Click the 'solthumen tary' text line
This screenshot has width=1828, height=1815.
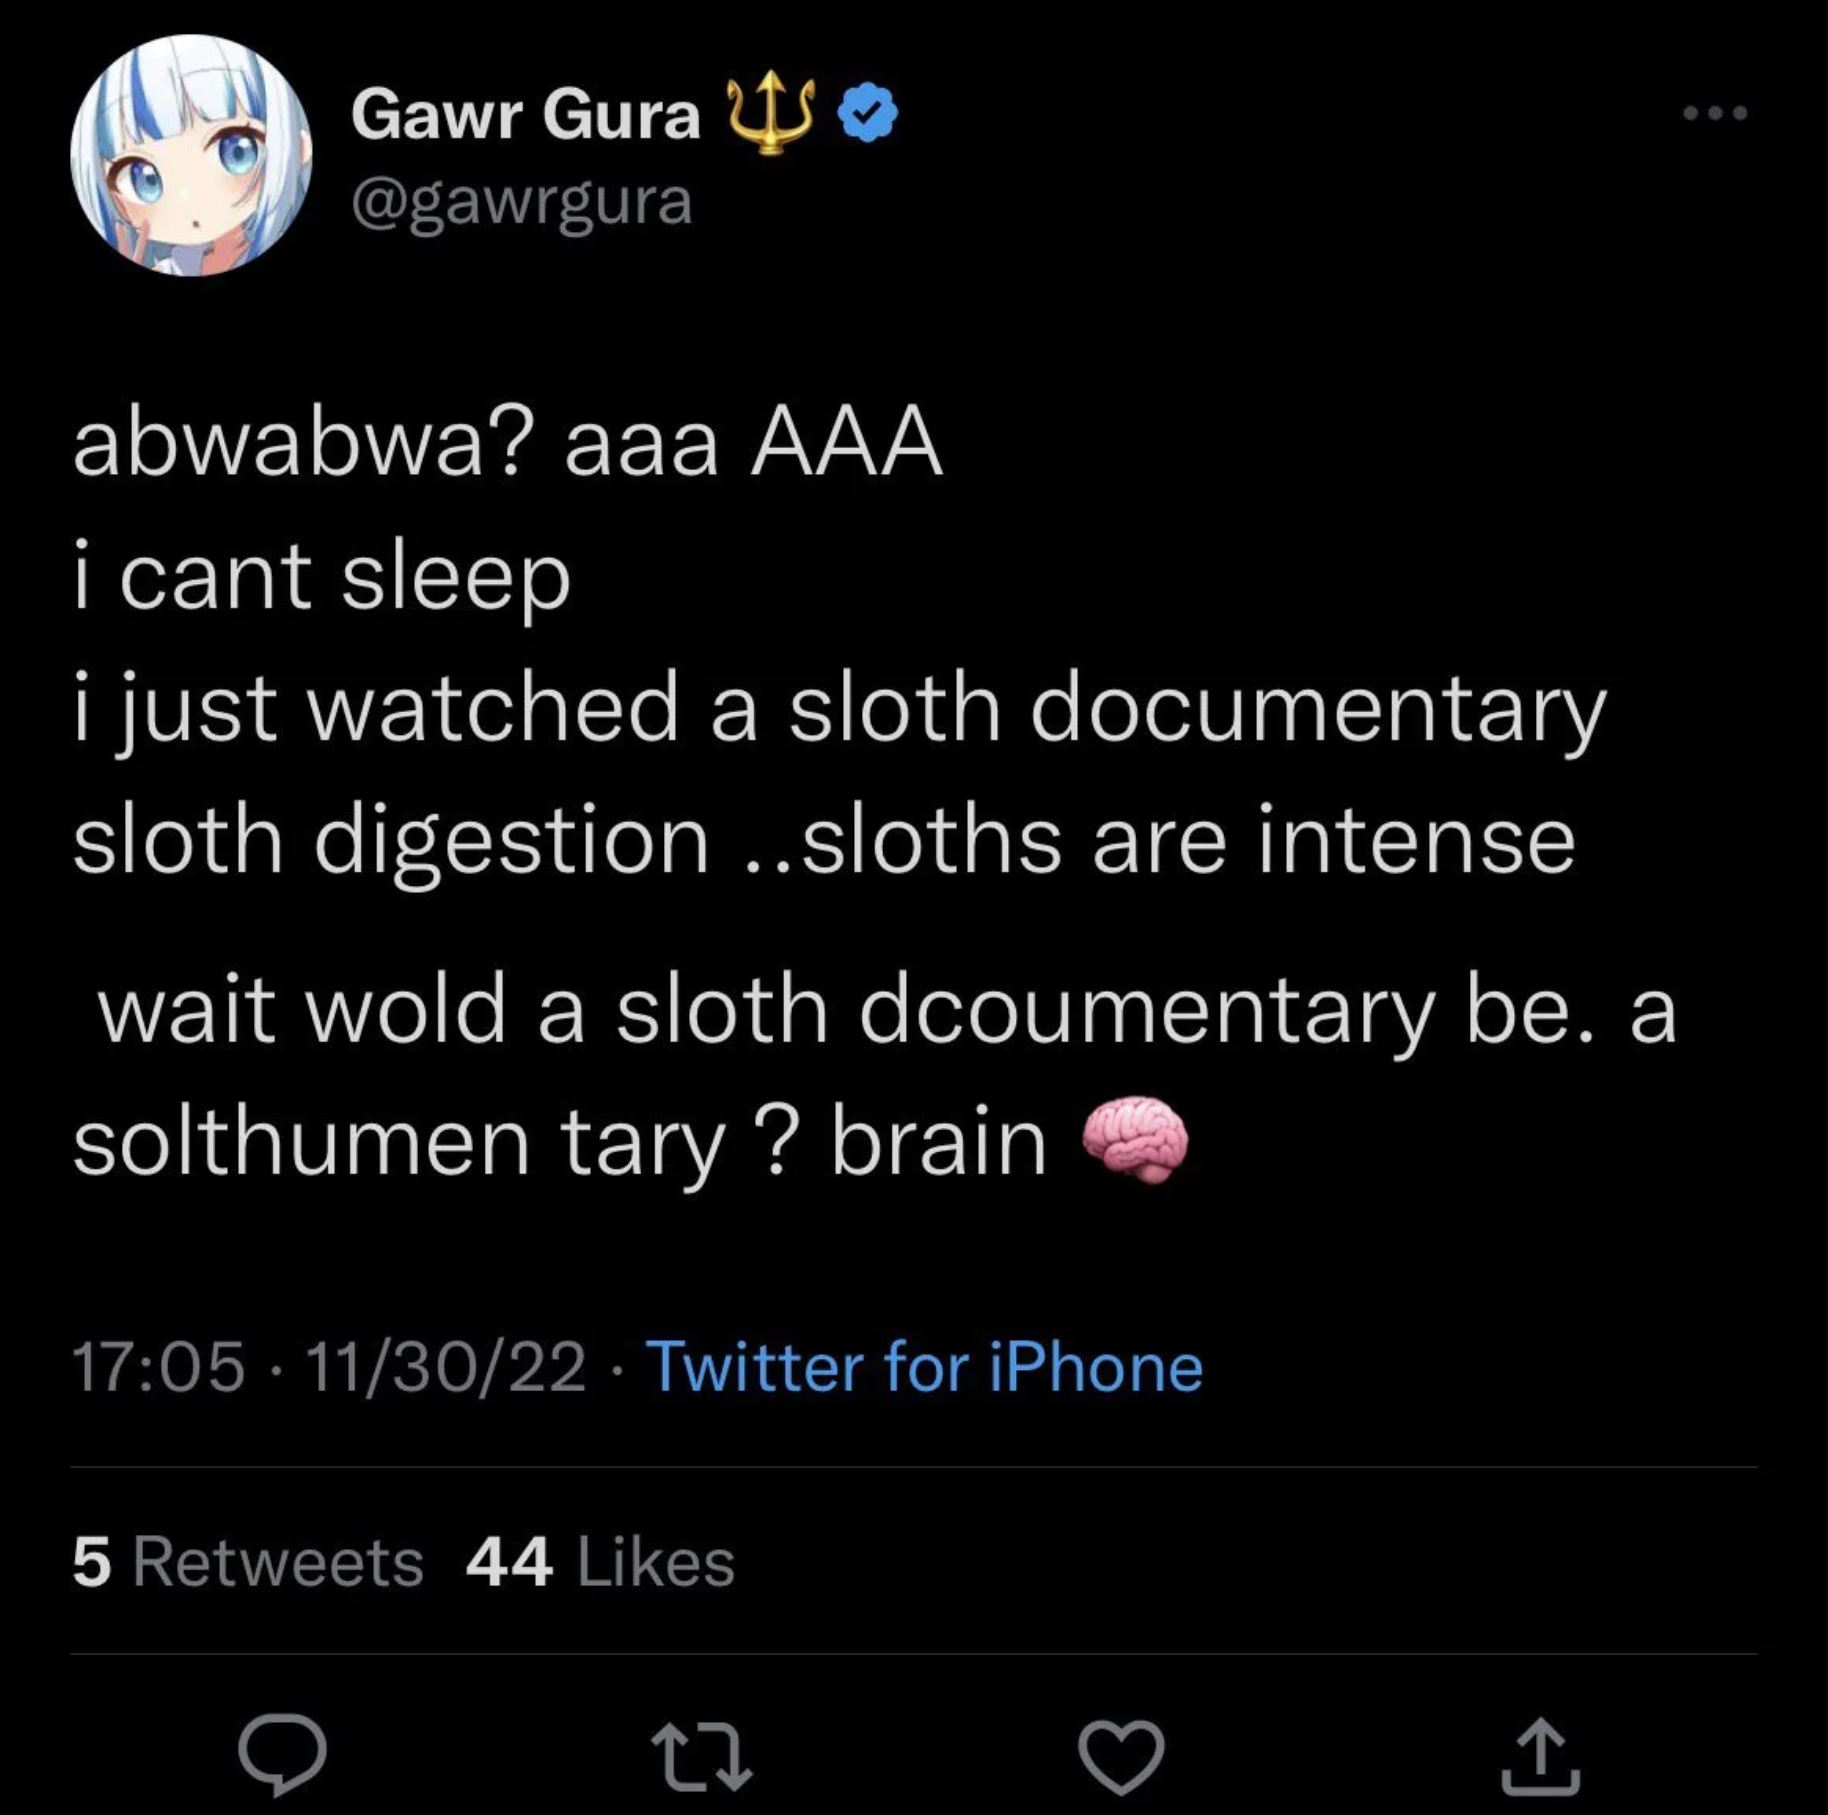[x=397, y=1144]
